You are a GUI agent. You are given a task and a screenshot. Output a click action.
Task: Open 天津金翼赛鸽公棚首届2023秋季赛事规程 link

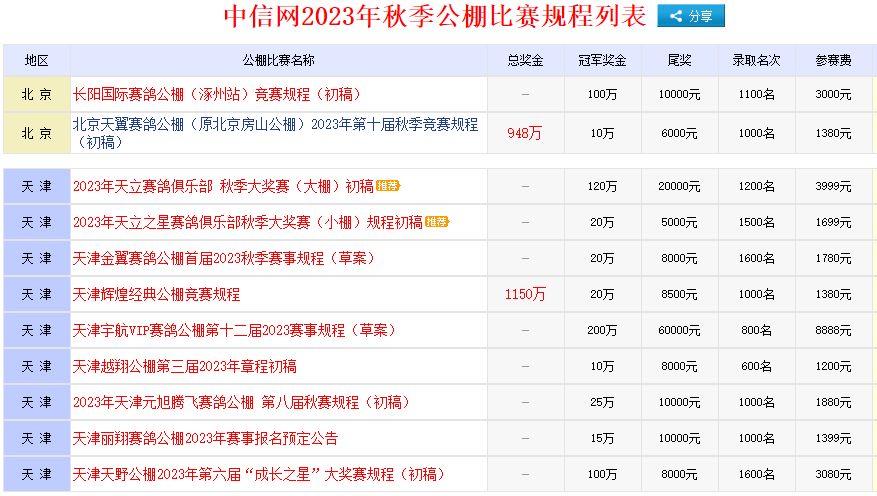[224, 258]
